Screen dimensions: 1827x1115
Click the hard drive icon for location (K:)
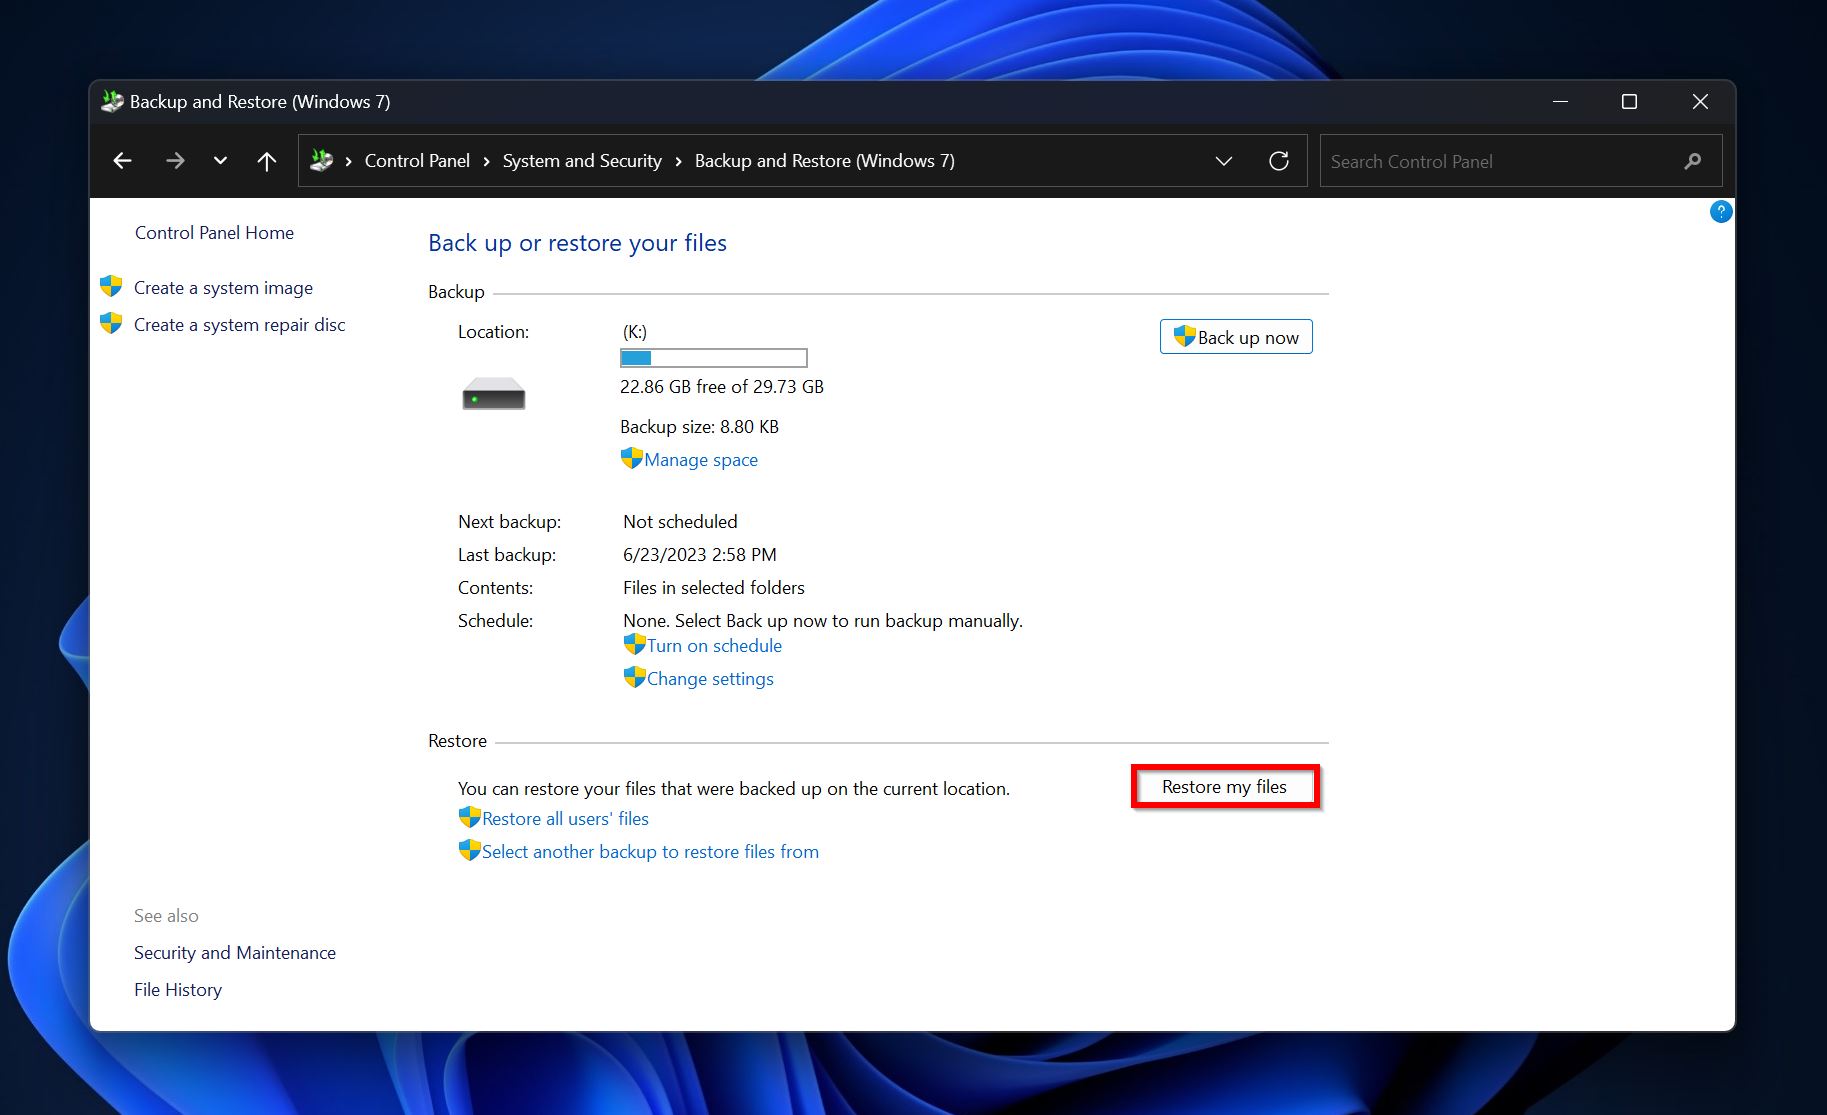point(493,394)
